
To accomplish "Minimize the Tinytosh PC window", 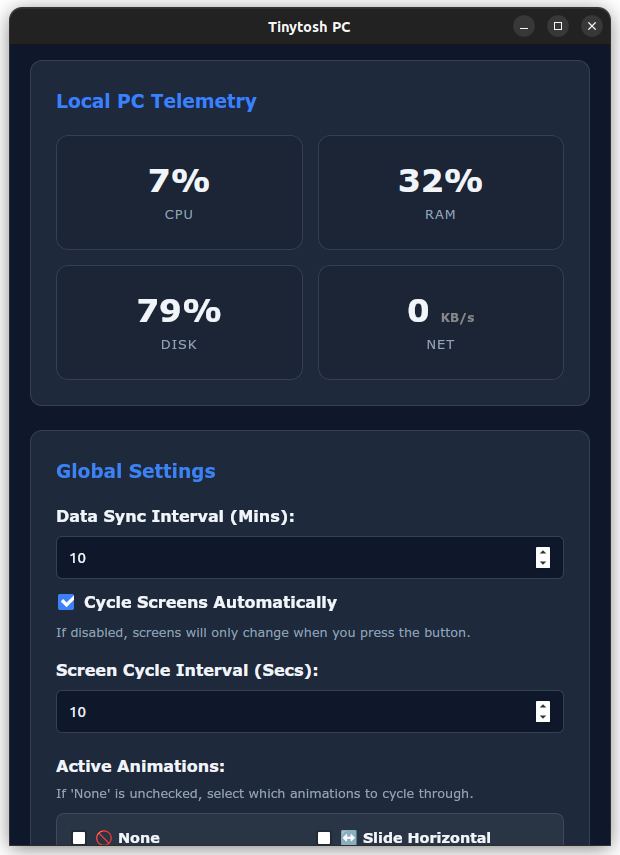I will (523, 26).
